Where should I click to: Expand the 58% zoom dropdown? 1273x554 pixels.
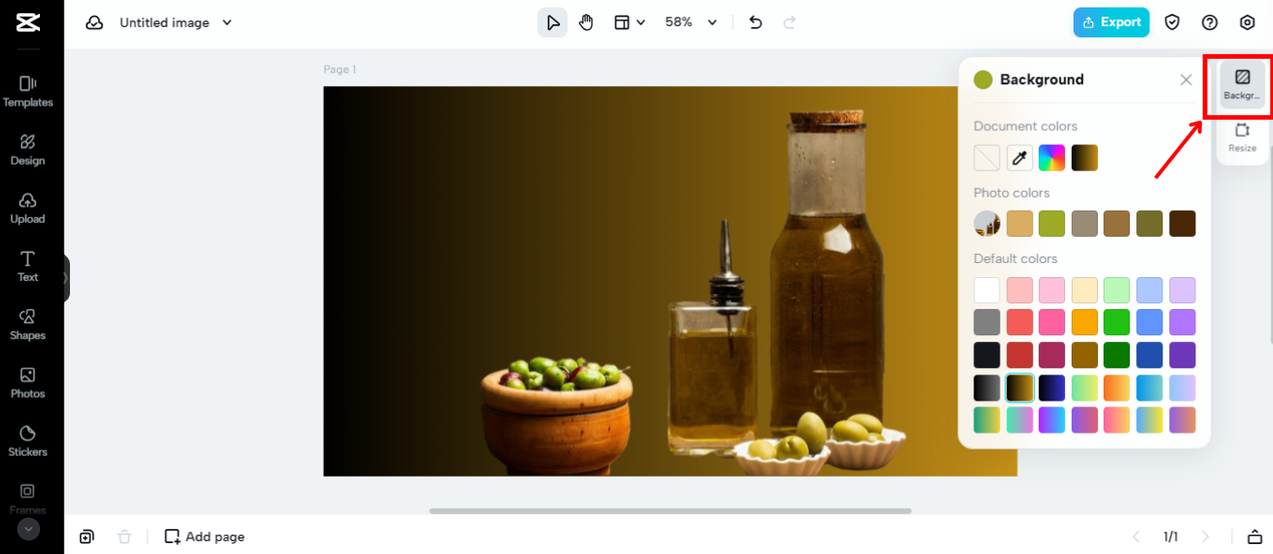pyautogui.click(x=692, y=22)
